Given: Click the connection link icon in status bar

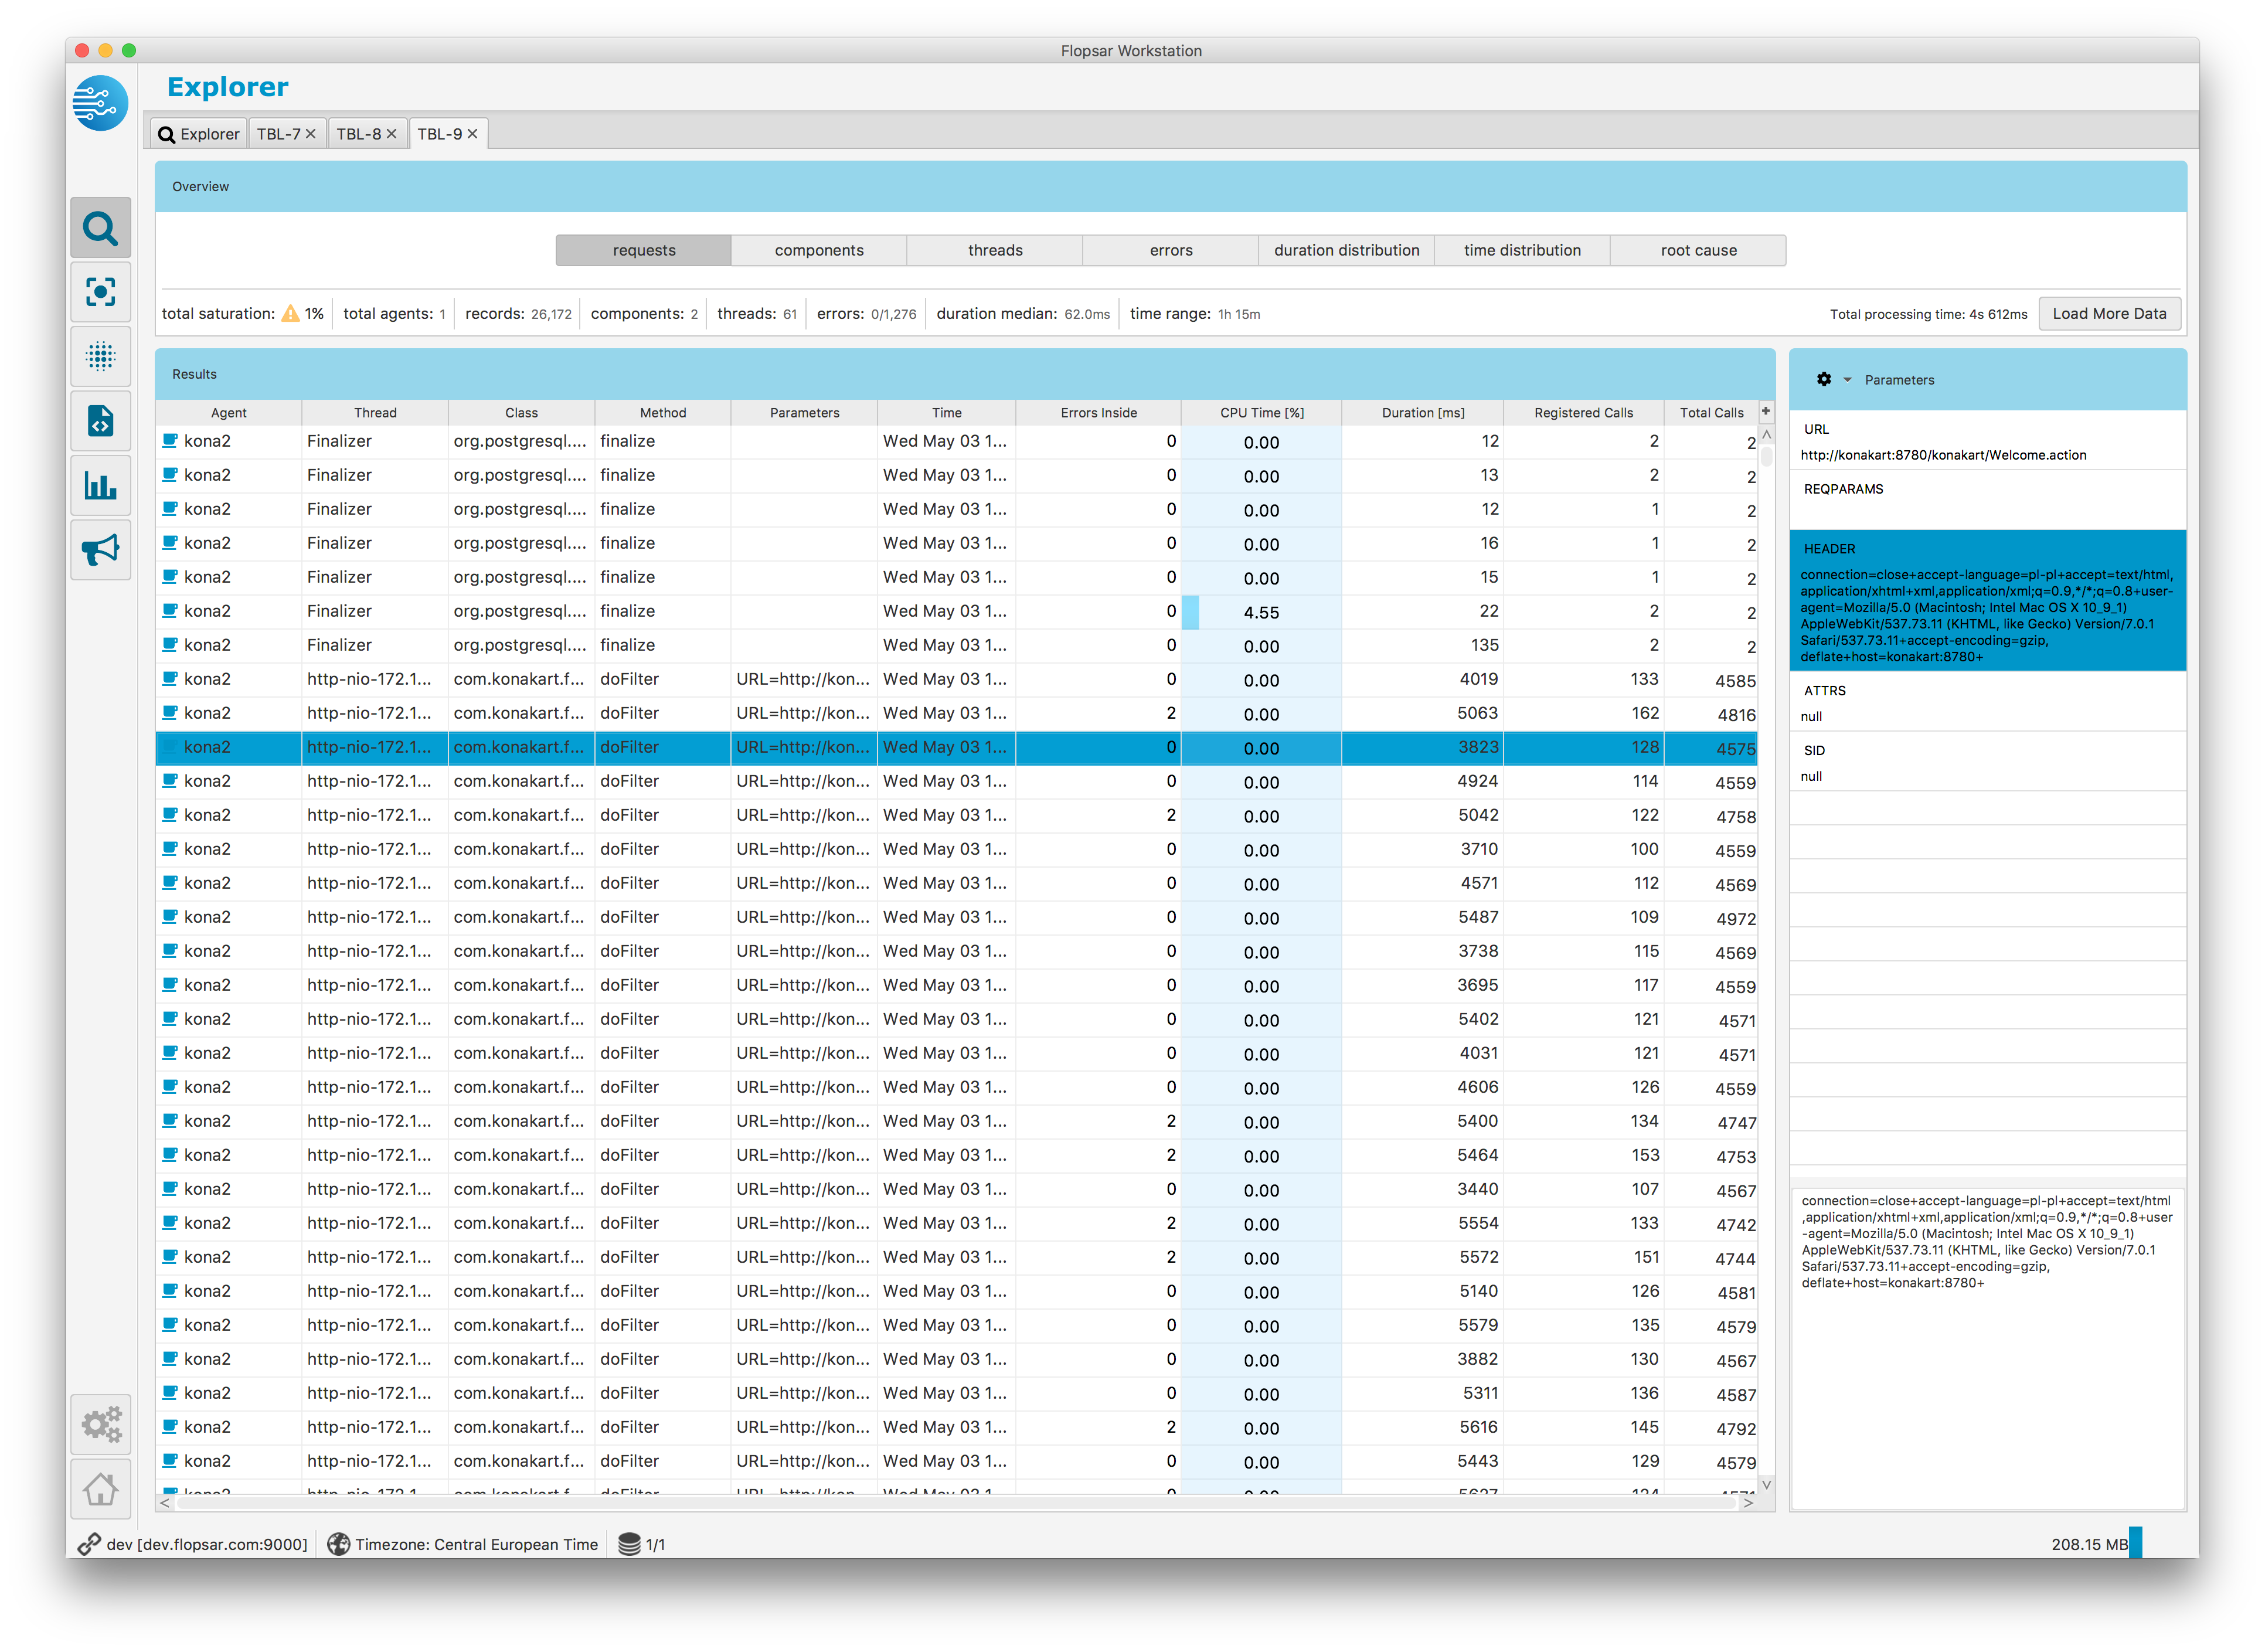Looking at the screenshot, I should (x=89, y=1545).
